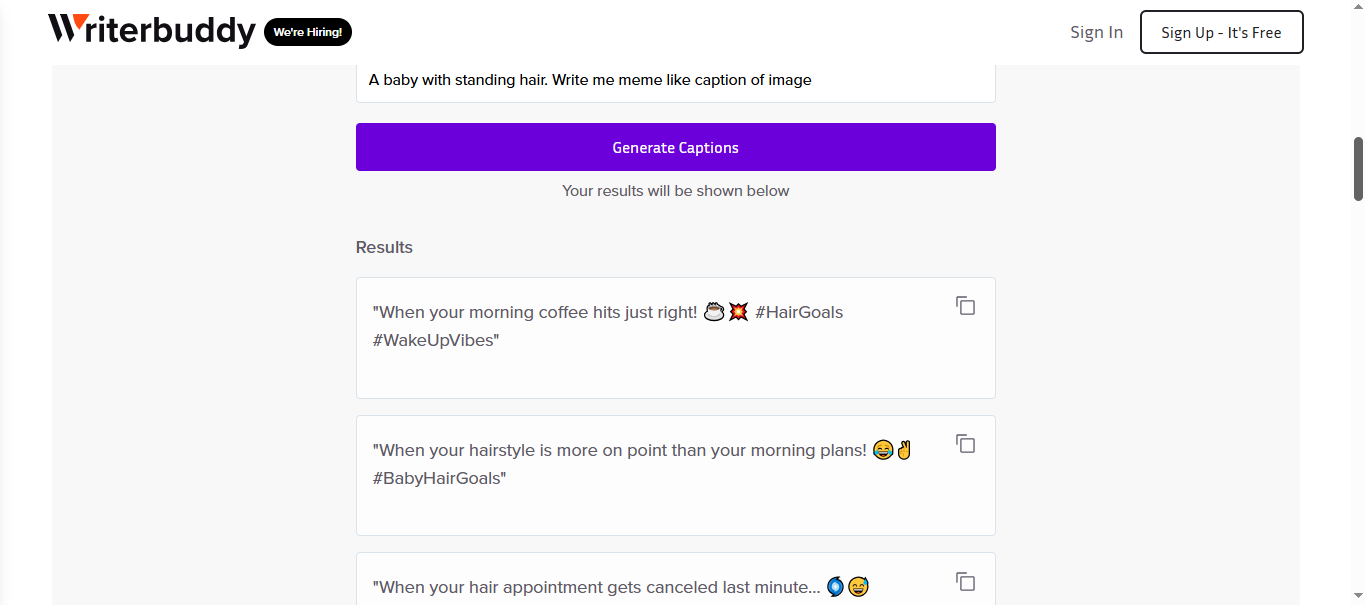Viewport: 1365px width, 605px height.
Task: Click the page vertical scrollbar thumb
Action: coord(1358,168)
